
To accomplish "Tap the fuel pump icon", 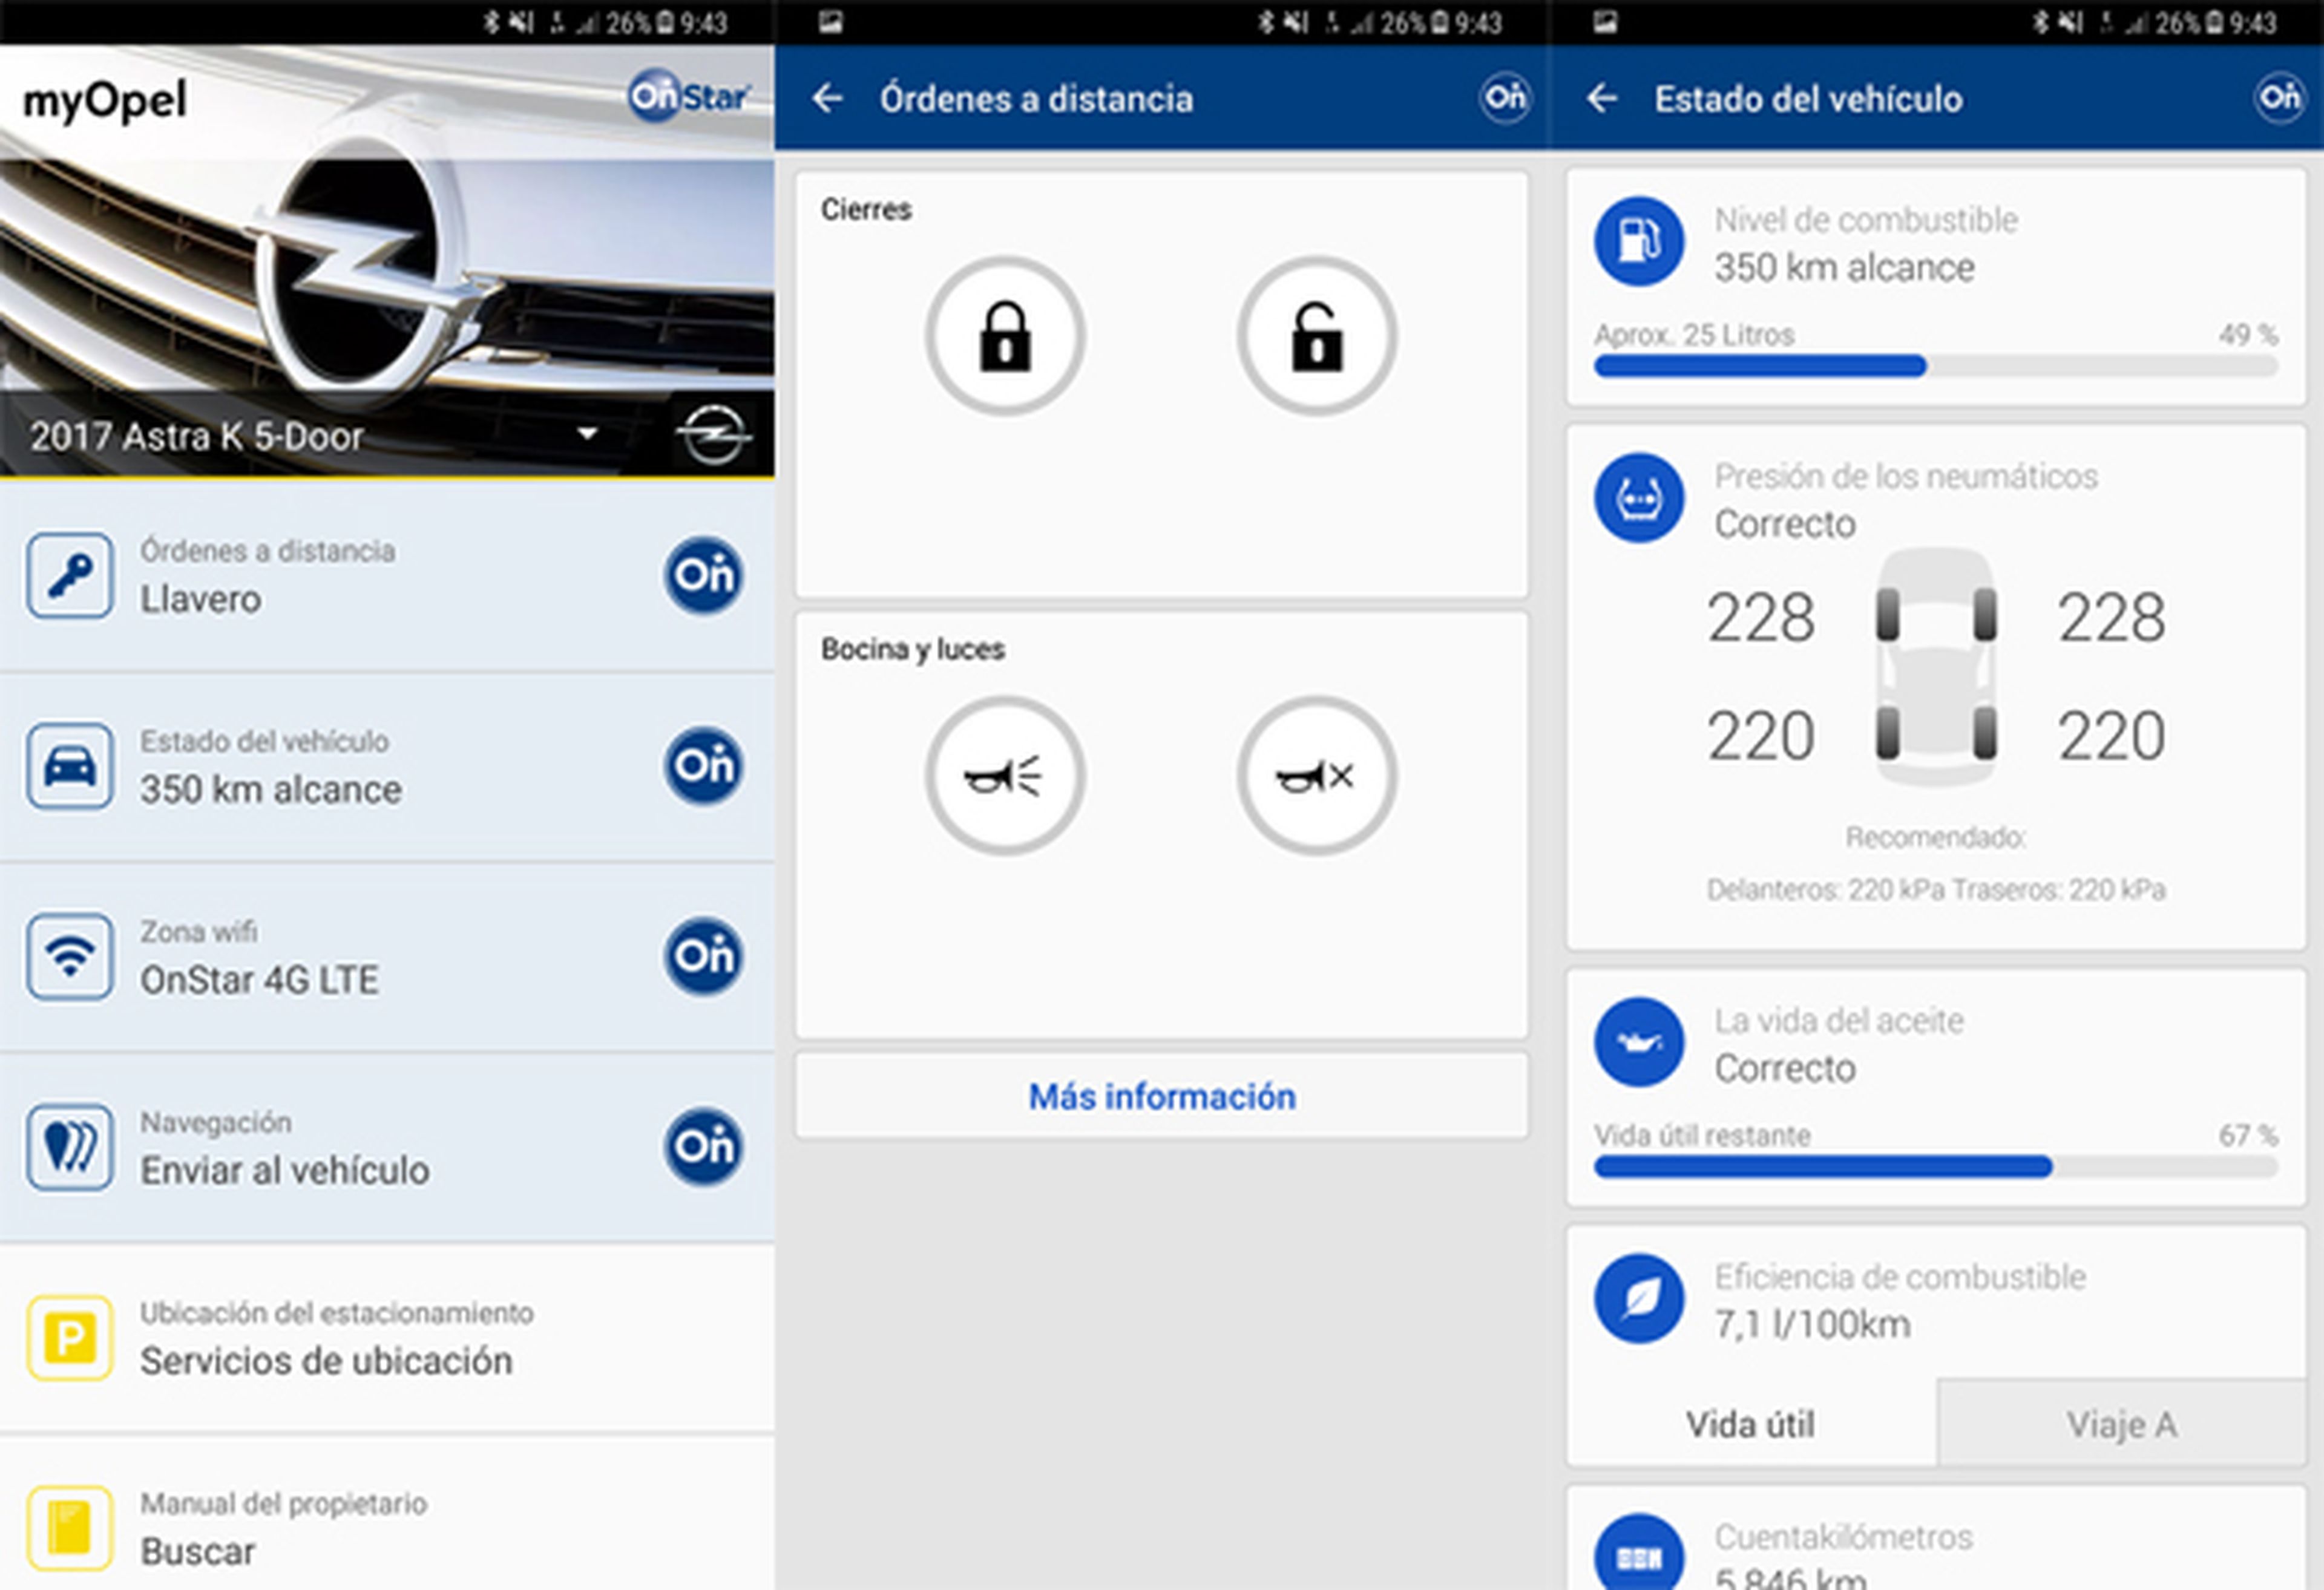I will point(1639,241).
